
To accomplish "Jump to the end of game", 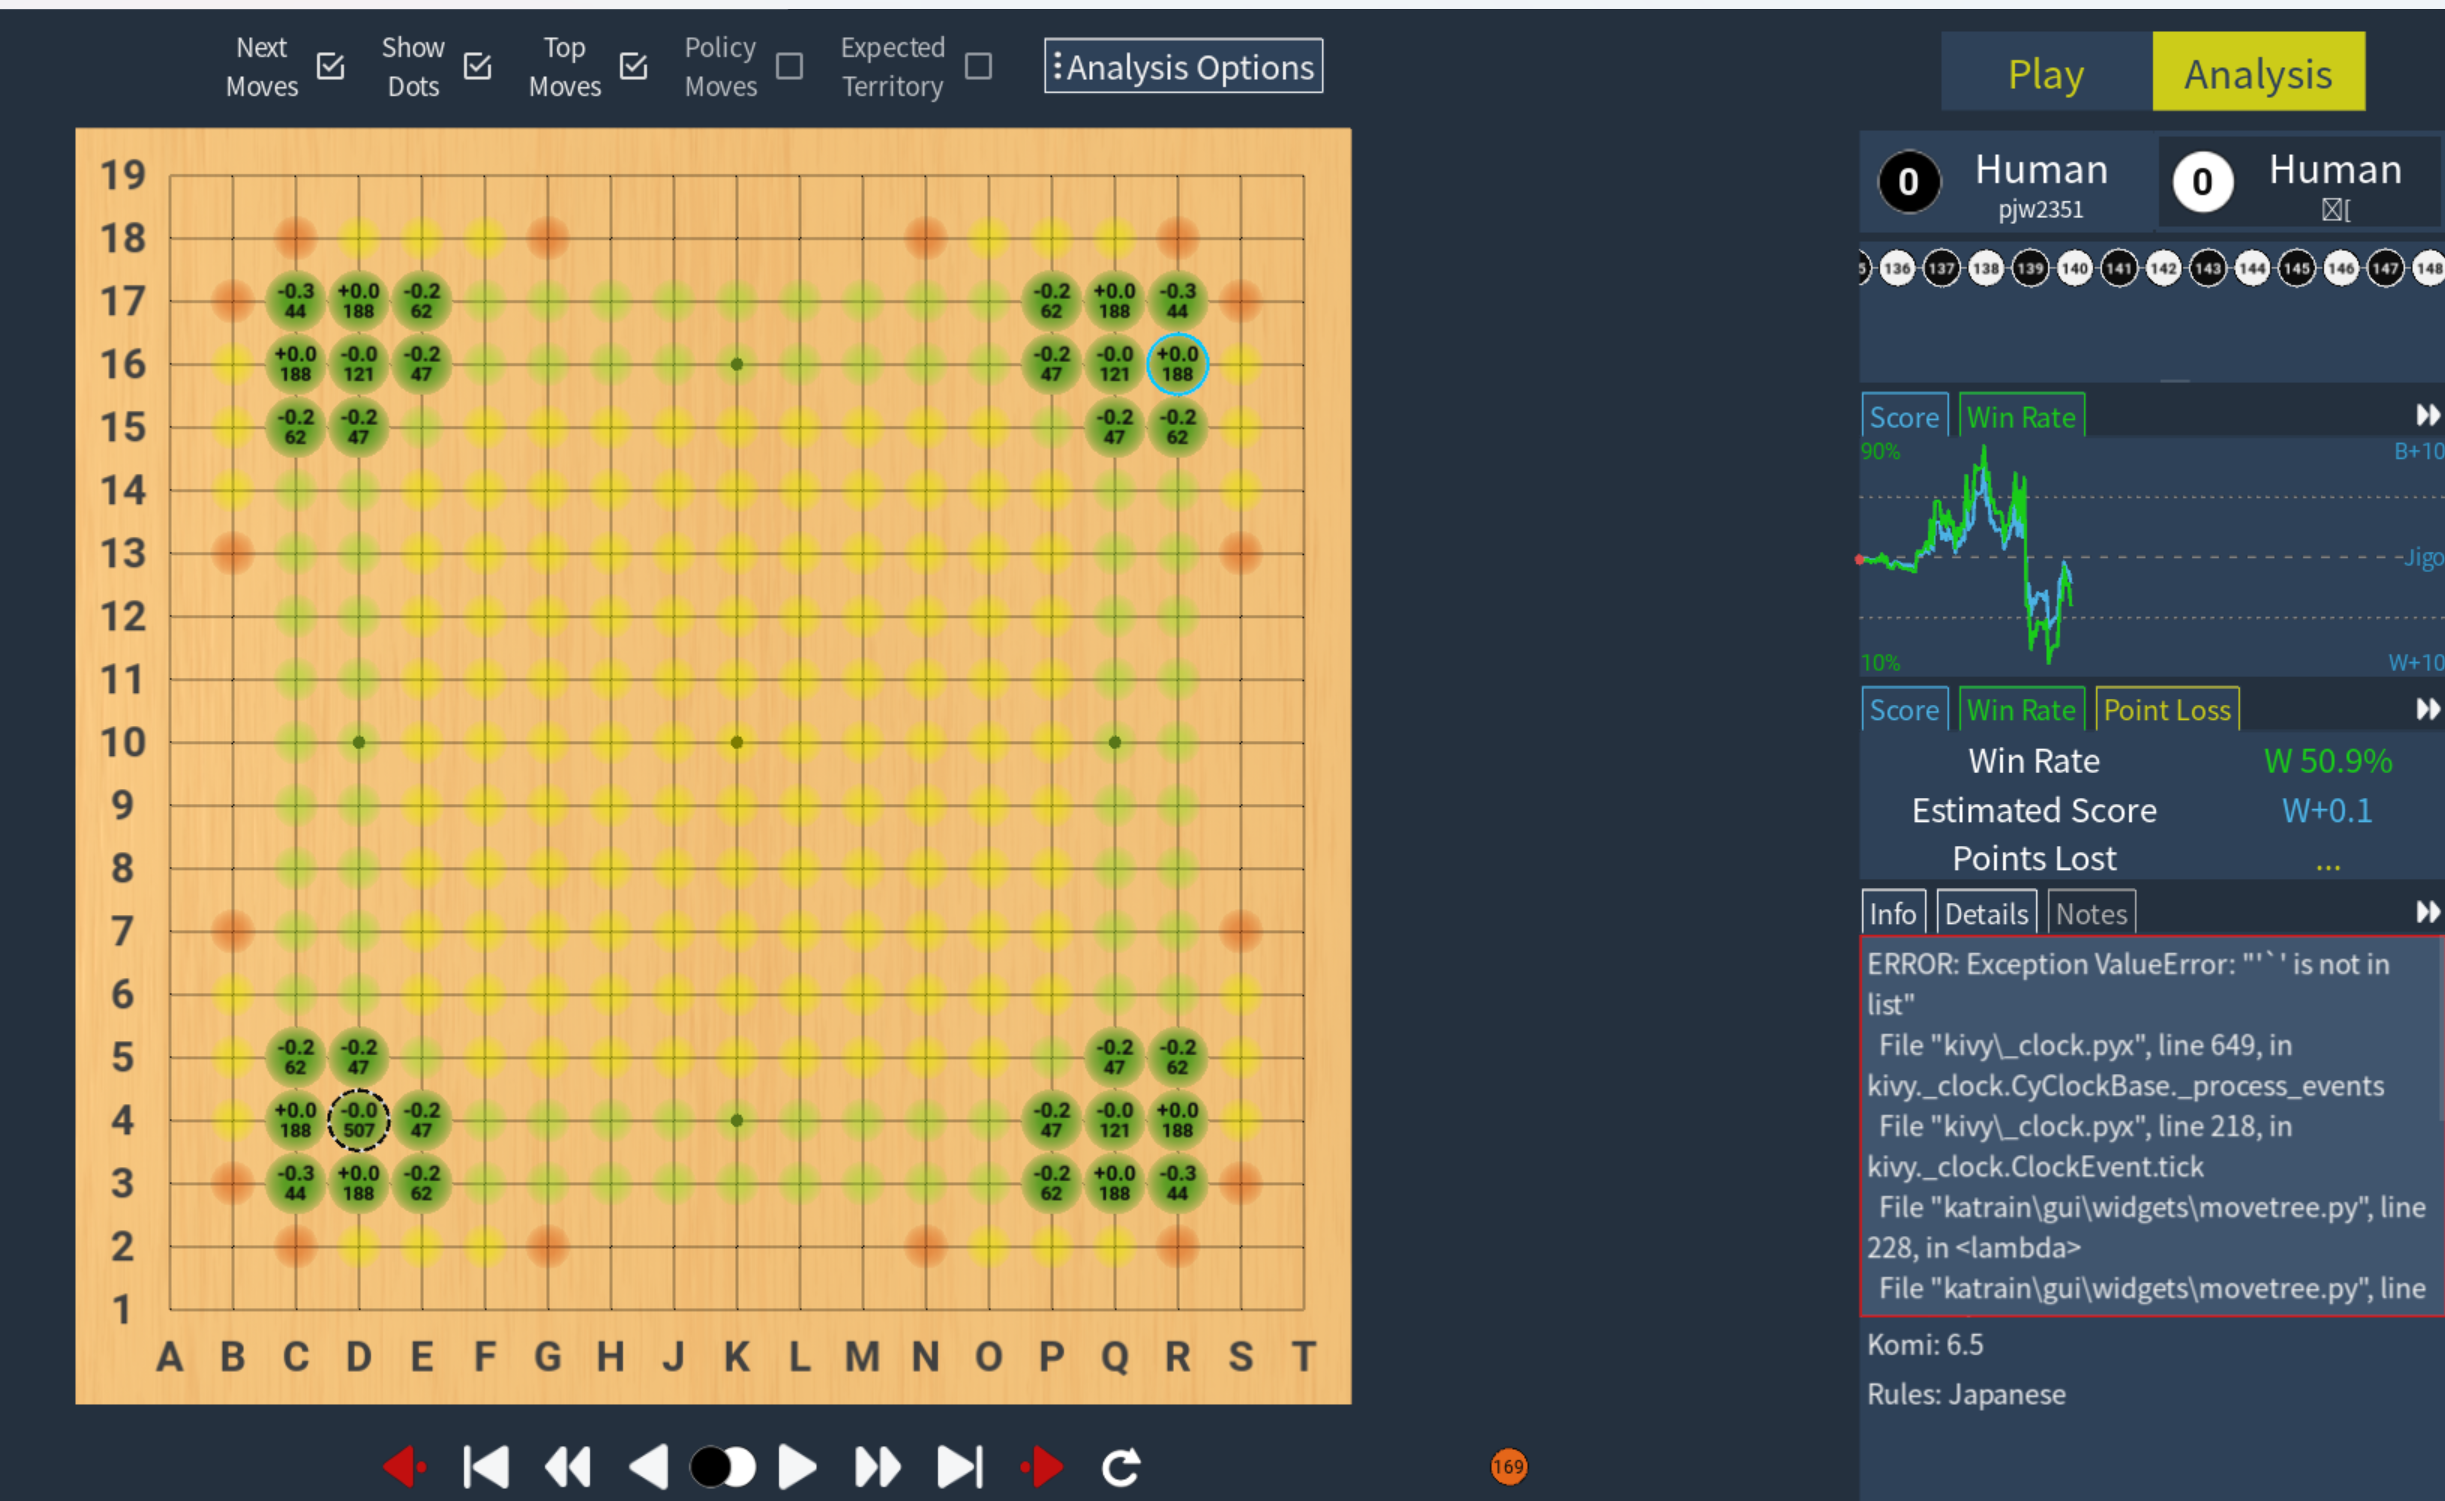I will pyautogui.click(x=960, y=1467).
